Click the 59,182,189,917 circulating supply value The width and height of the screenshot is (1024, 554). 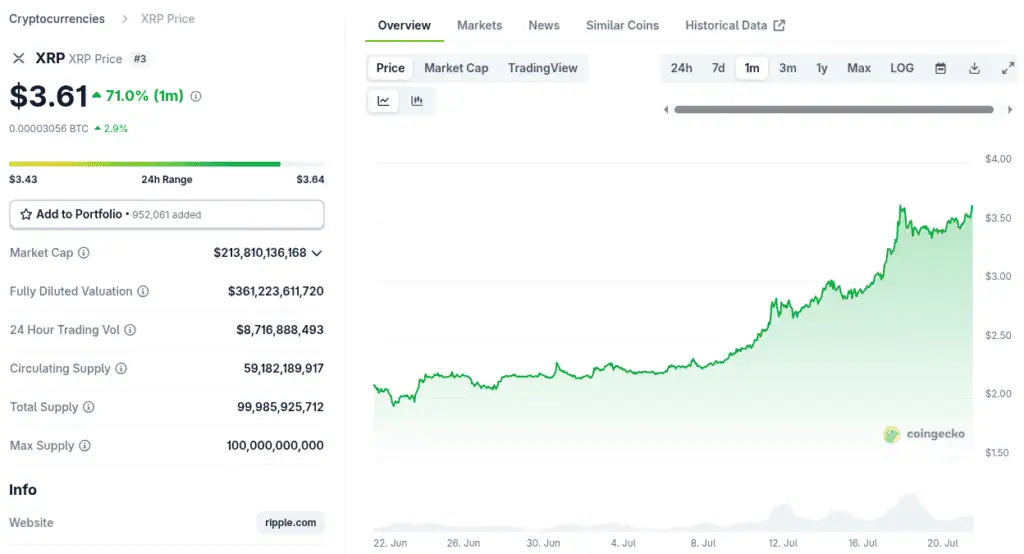click(283, 368)
